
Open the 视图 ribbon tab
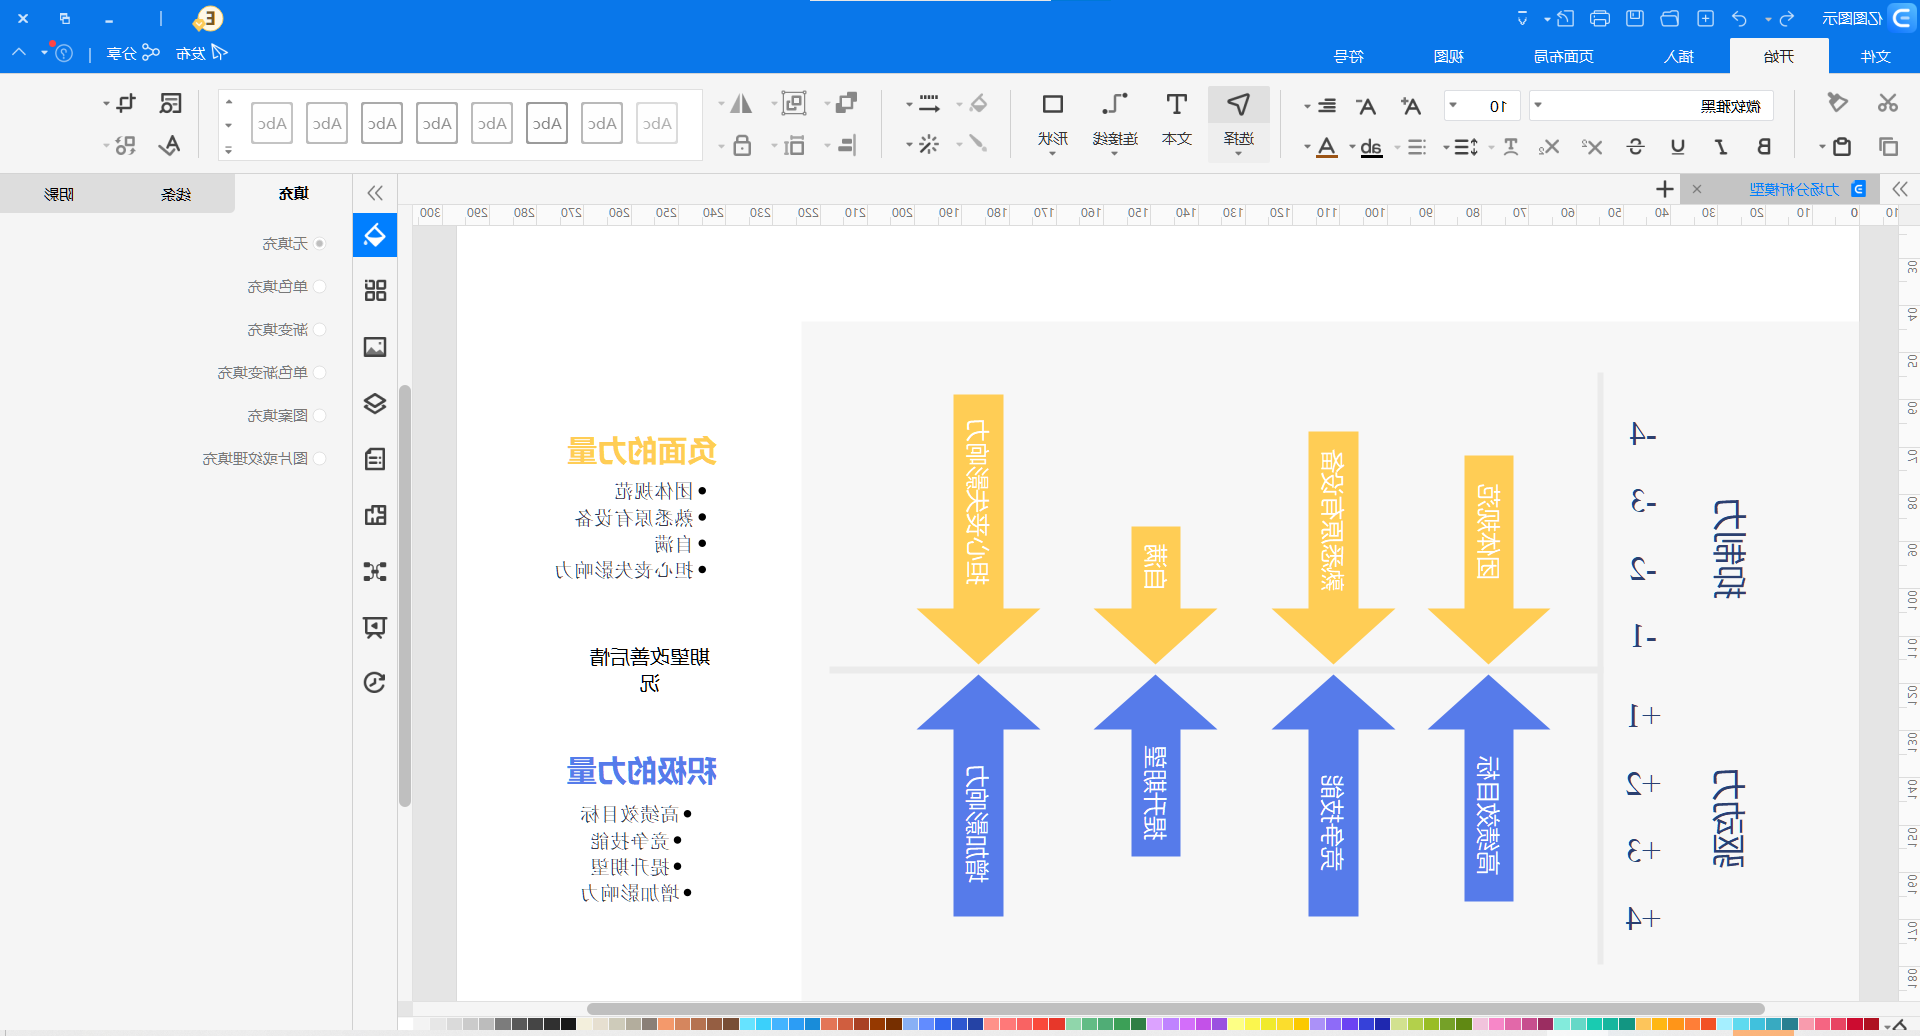(1449, 56)
